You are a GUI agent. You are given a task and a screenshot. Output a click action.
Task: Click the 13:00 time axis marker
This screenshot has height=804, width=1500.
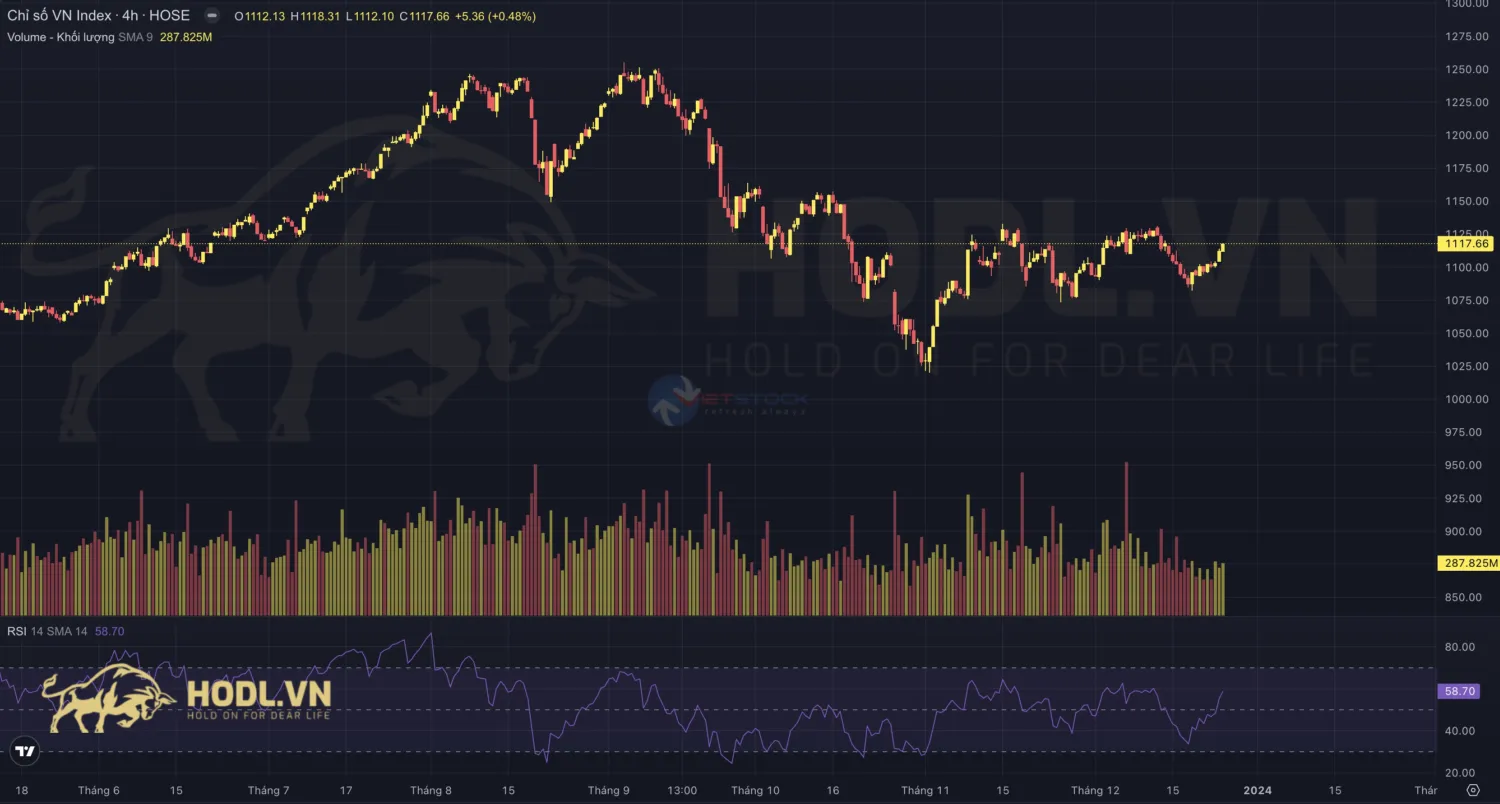pos(682,790)
